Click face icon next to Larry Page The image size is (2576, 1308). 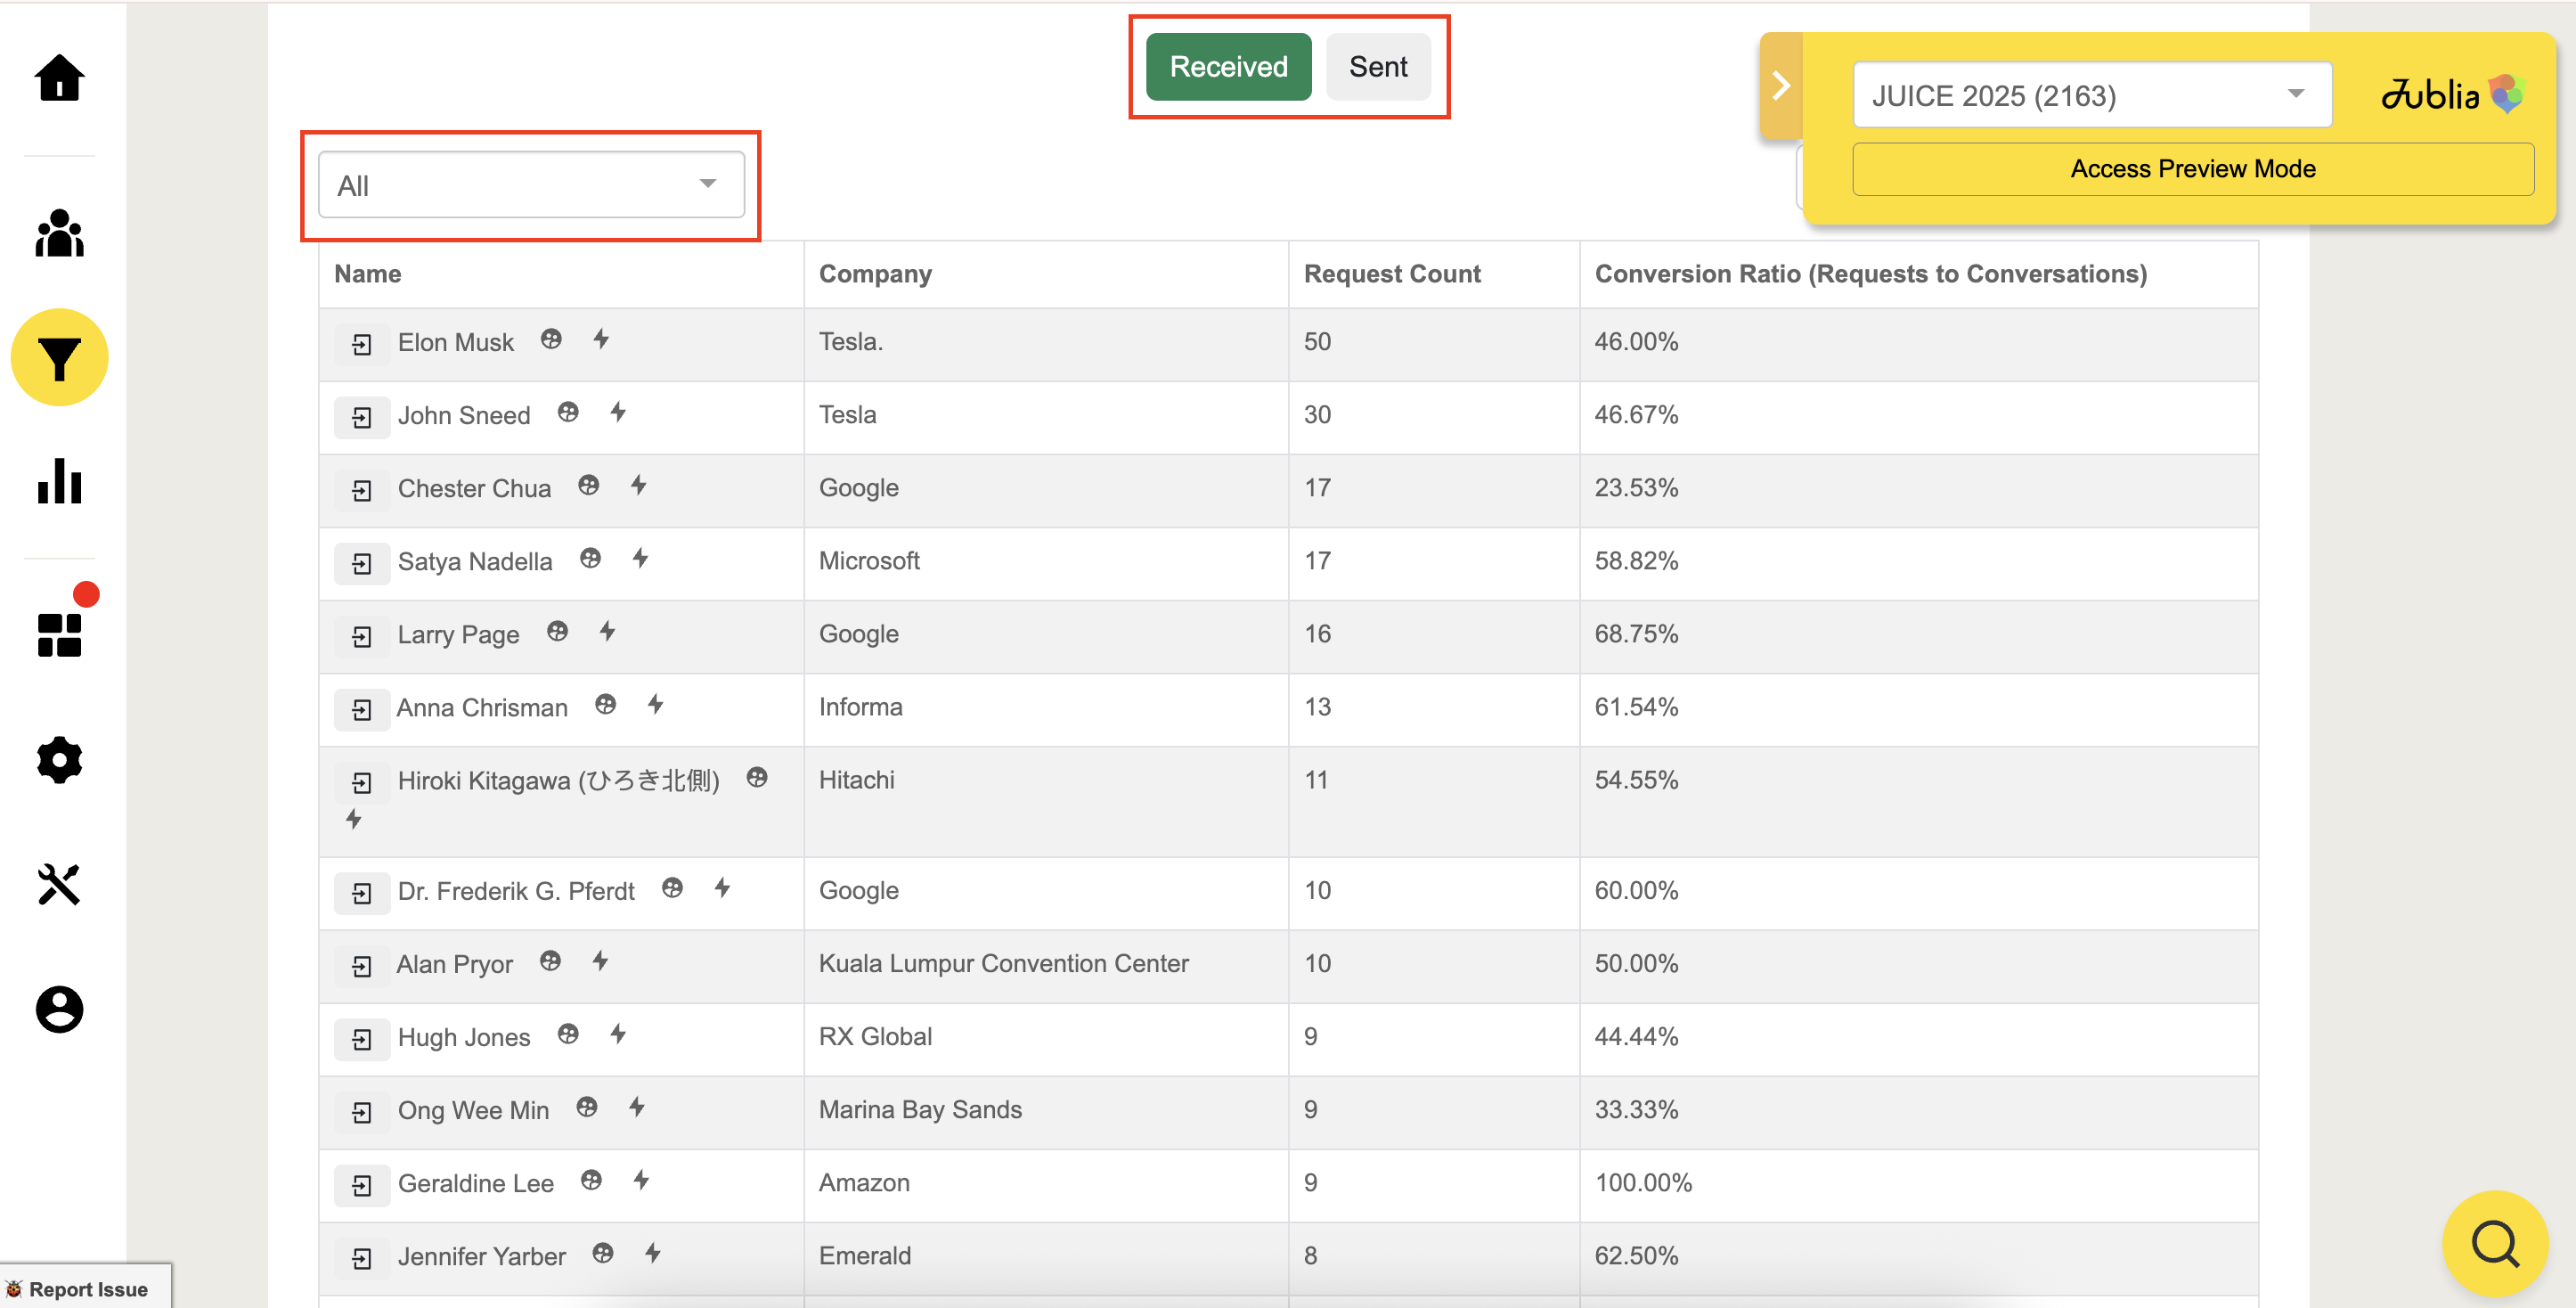pyautogui.click(x=557, y=631)
